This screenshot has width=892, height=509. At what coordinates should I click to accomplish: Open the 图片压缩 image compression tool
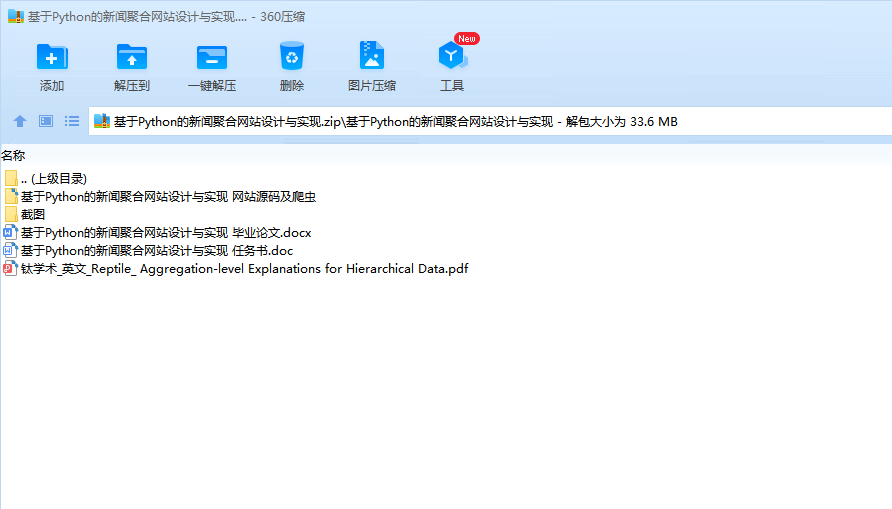tap(371, 56)
